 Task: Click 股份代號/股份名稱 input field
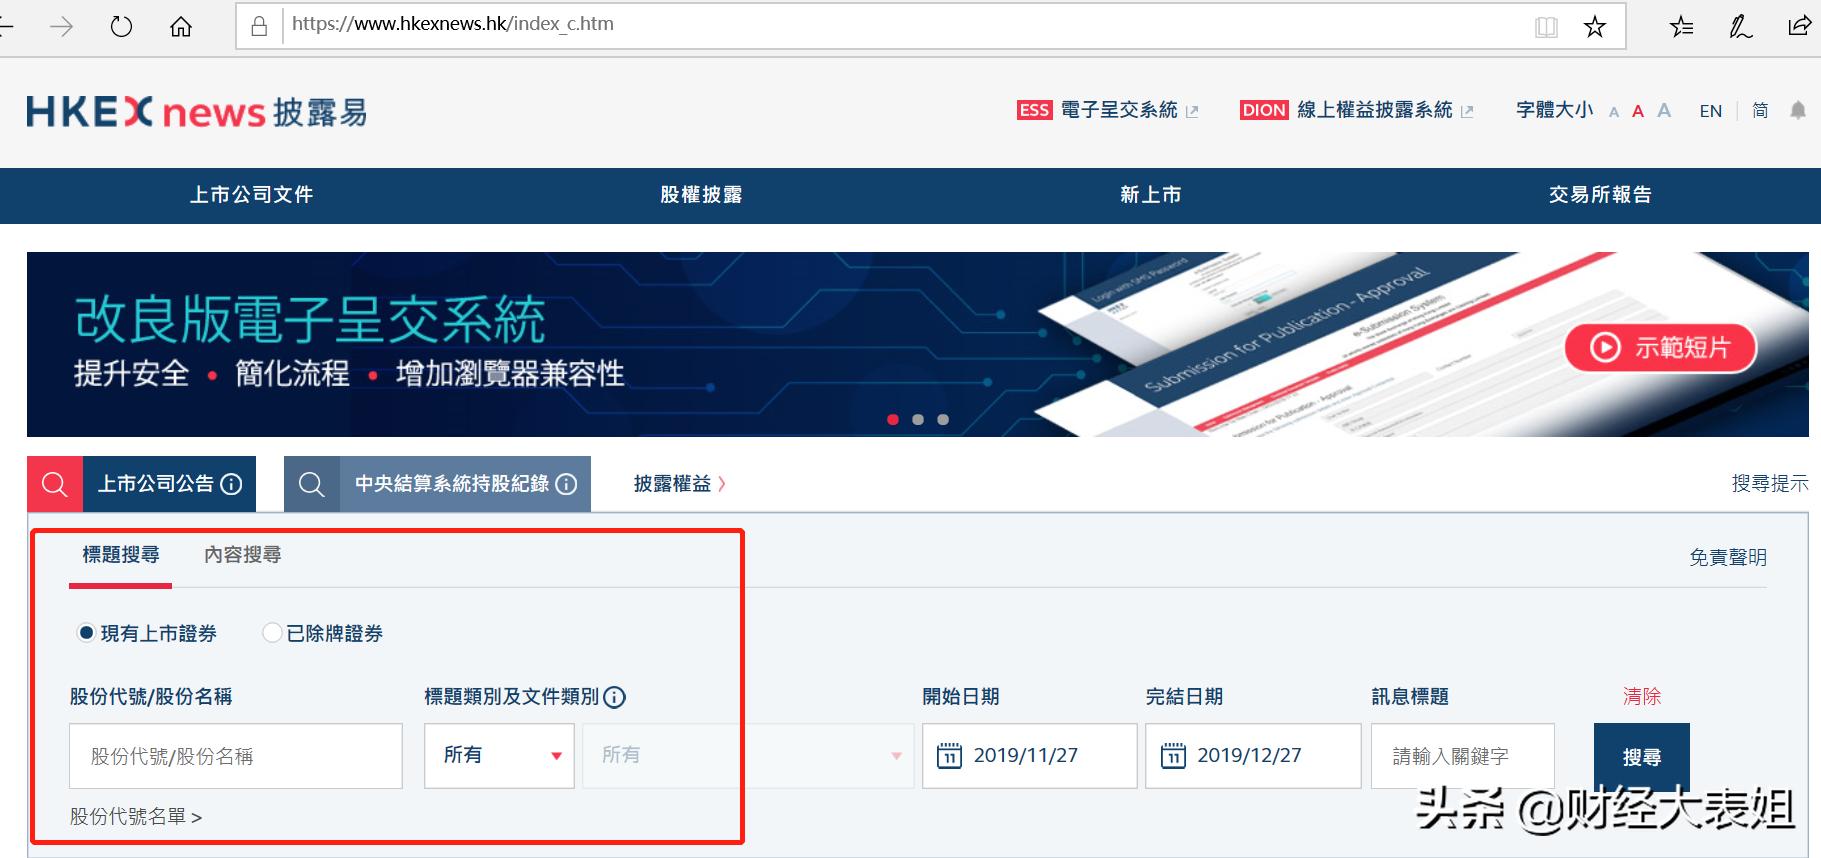236,756
